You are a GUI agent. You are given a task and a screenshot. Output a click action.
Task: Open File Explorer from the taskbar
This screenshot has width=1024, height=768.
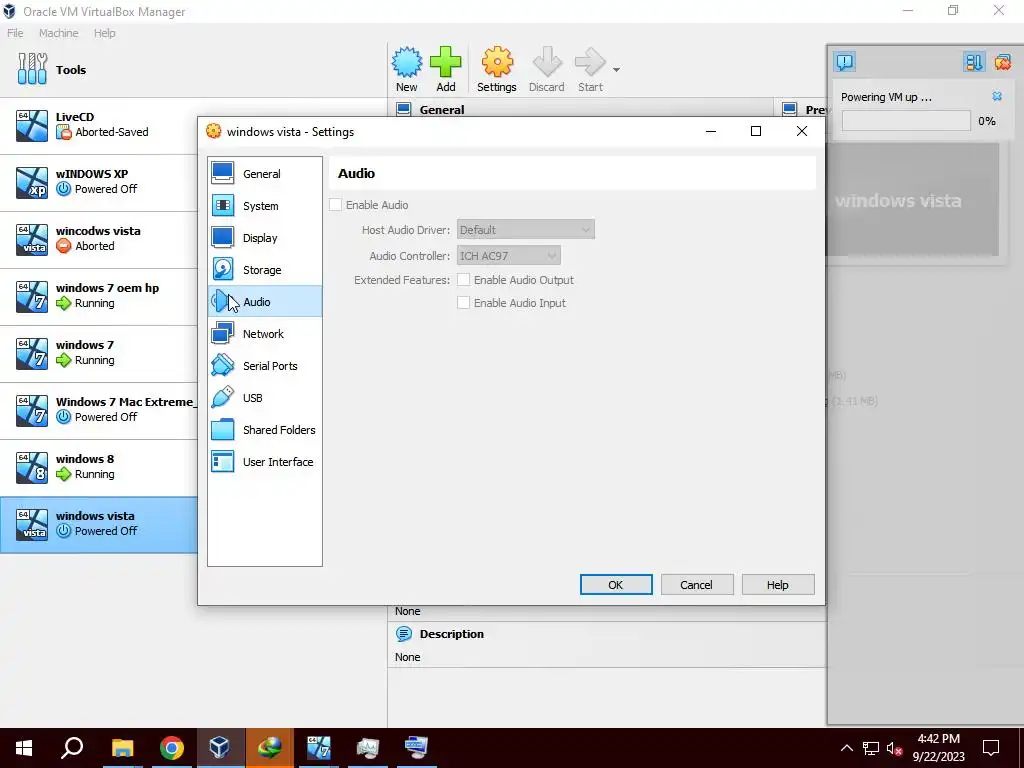122,748
